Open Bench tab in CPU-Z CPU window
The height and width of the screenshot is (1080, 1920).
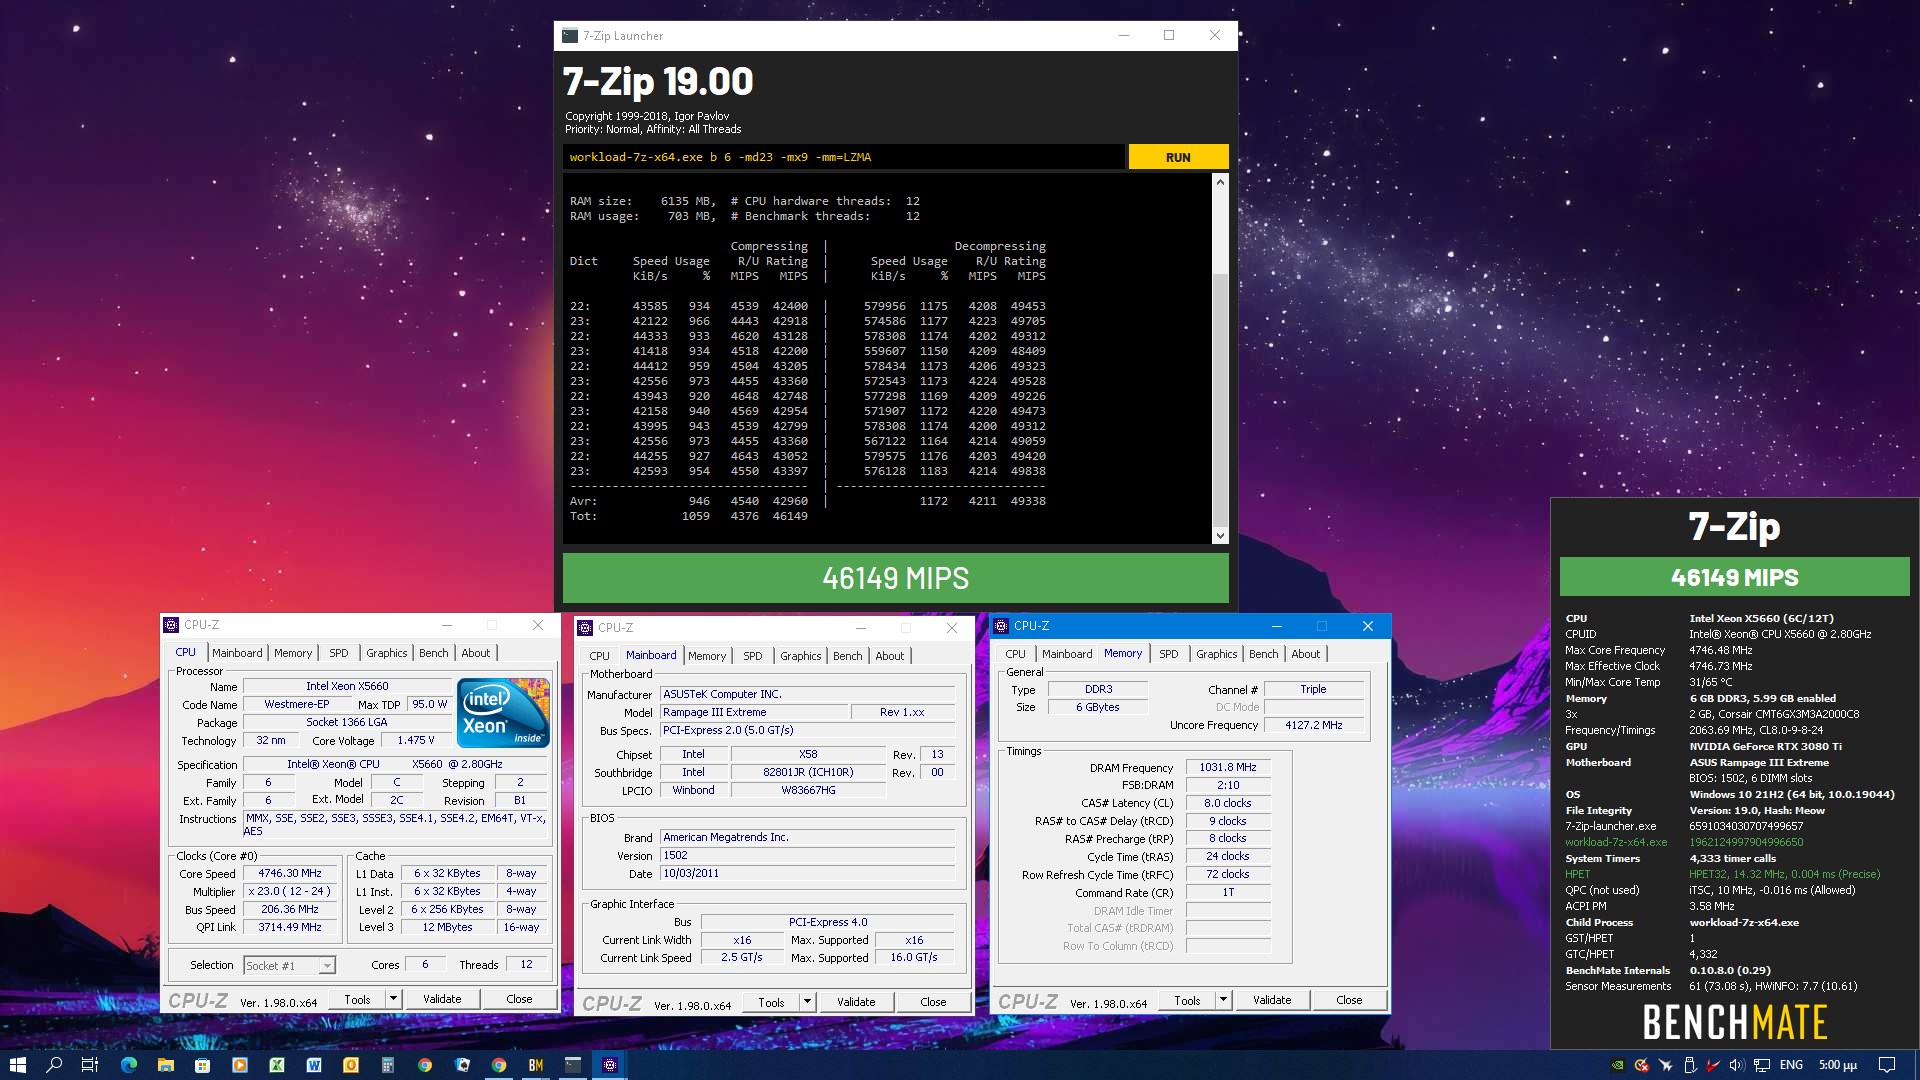434,653
